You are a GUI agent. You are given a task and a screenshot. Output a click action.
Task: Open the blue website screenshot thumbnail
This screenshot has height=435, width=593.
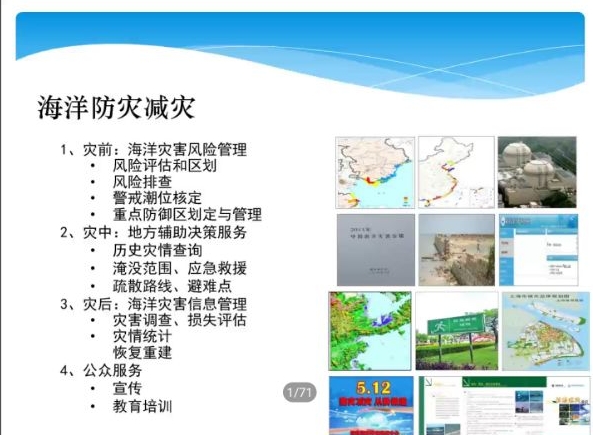tap(539, 250)
